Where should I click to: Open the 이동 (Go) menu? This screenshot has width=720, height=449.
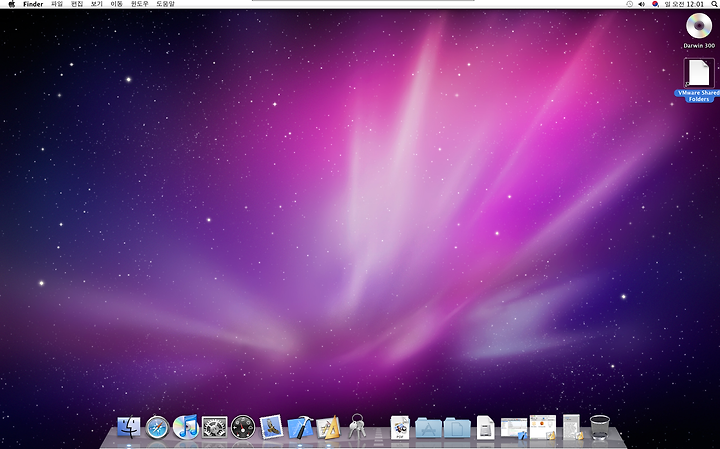[x=117, y=4]
